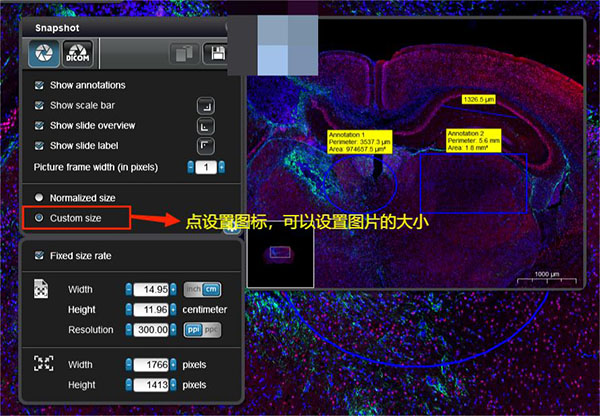
Task: Disable Fixed size rate checkbox
Action: tap(39, 255)
